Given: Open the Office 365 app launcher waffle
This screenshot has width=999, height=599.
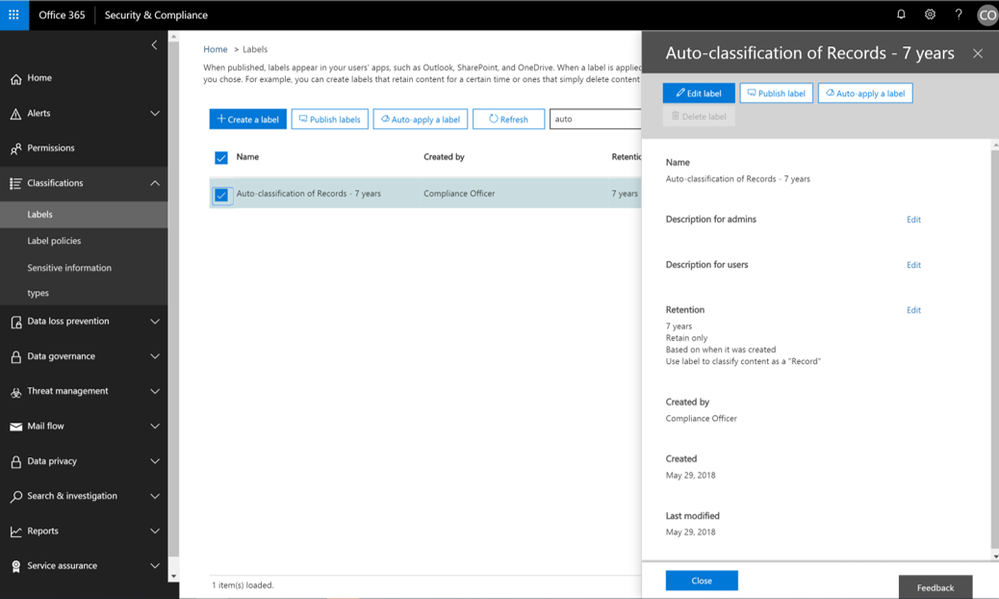Looking at the screenshot, I should (14, 15).
